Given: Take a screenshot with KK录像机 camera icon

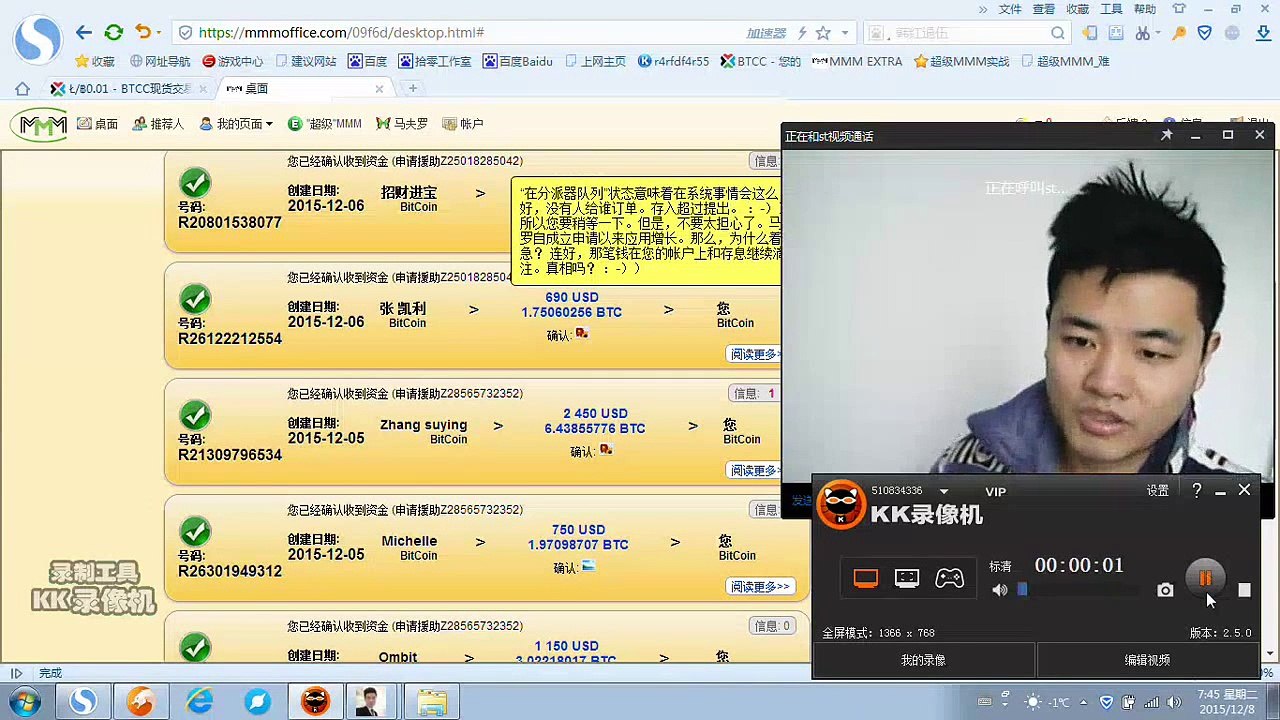Looking at the screenshot, I should tap(1165, 590).
